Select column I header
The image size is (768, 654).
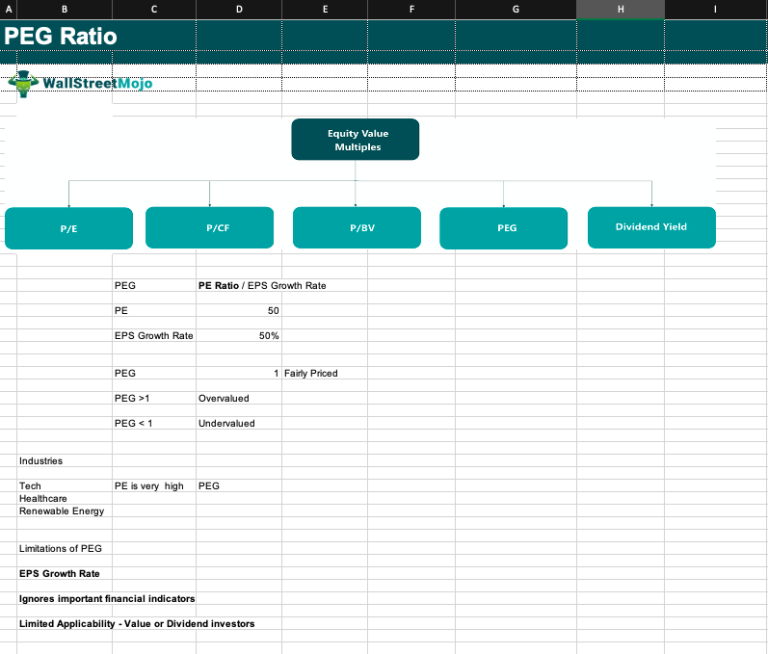[716, 9]
